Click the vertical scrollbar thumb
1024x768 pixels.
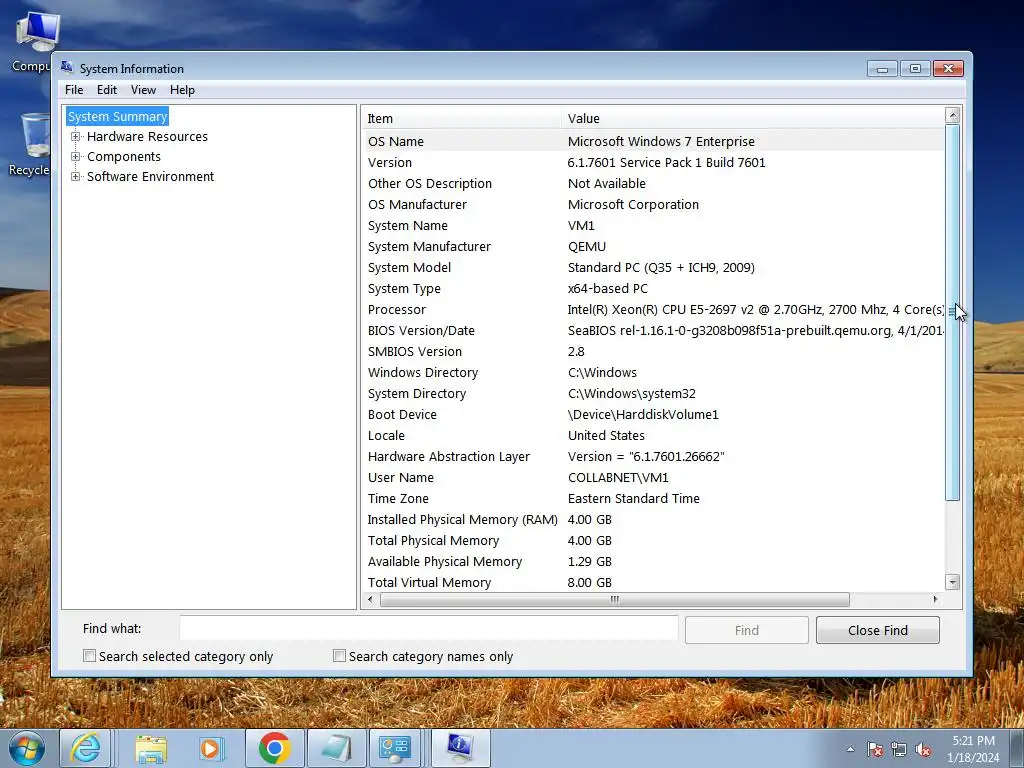tap(953, 312)
